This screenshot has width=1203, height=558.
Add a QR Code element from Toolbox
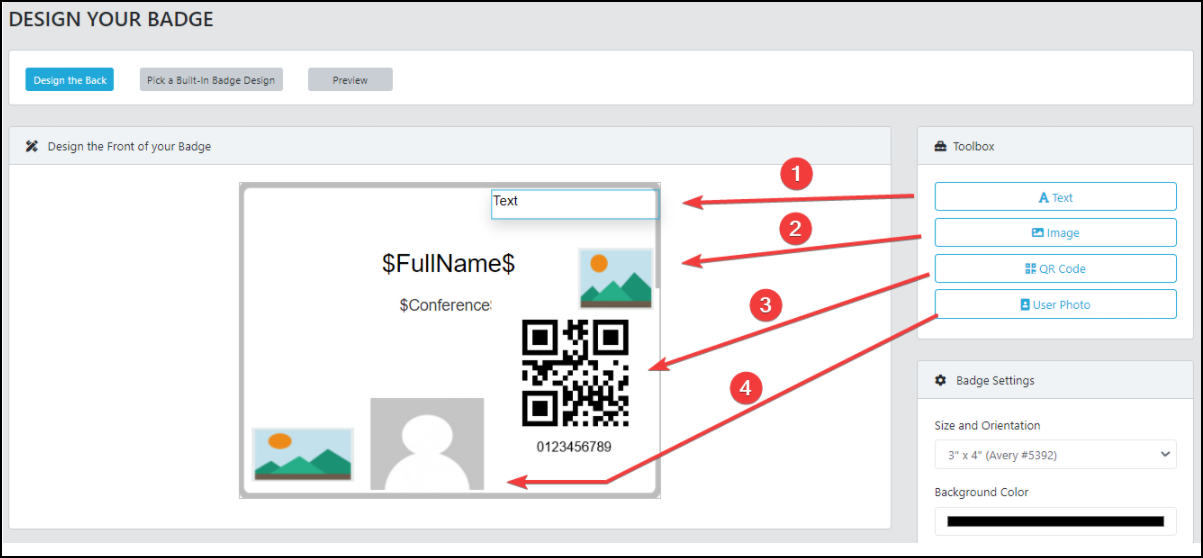pyautogui.click(x=1055, y=269)
